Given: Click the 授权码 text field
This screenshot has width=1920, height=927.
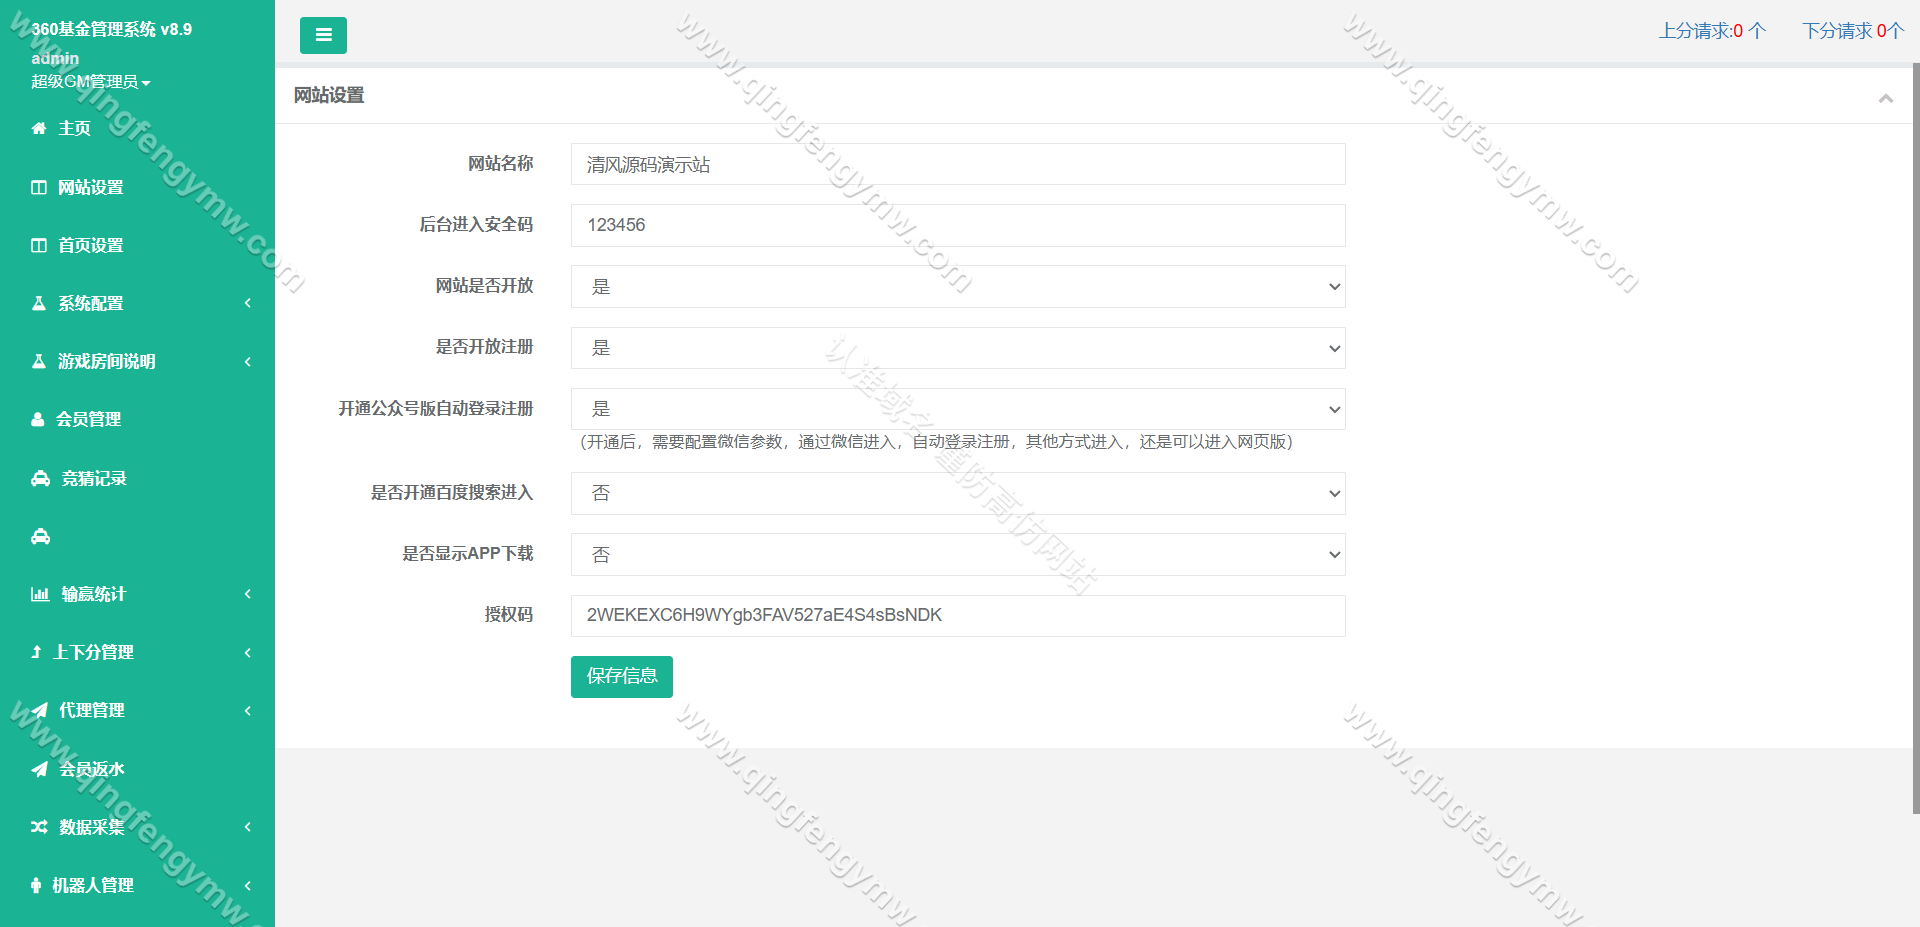Looking at the screenshot, I should (x=957, y=616).
